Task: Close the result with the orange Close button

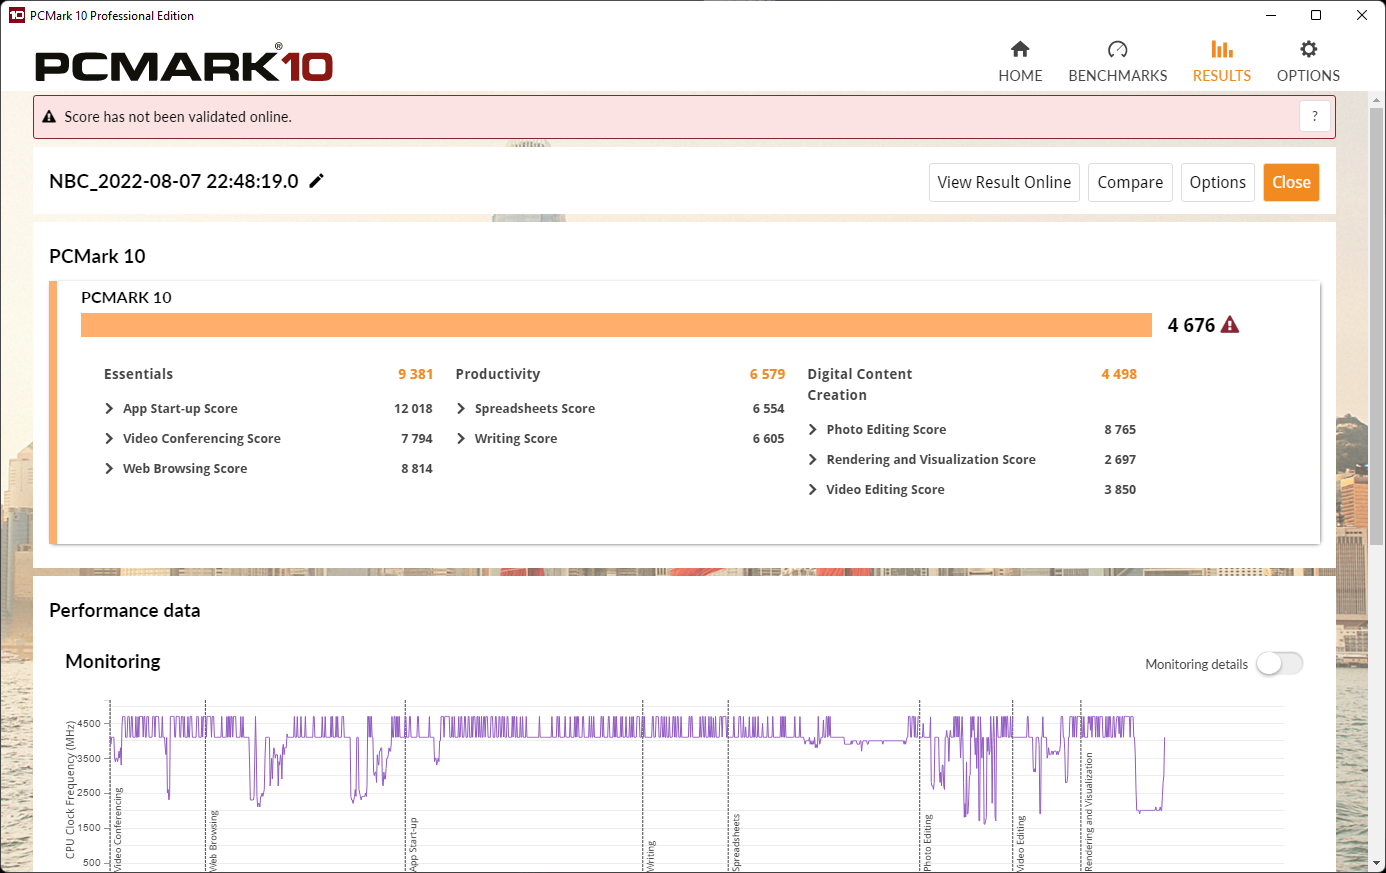Action: (x=1291, y=182)
